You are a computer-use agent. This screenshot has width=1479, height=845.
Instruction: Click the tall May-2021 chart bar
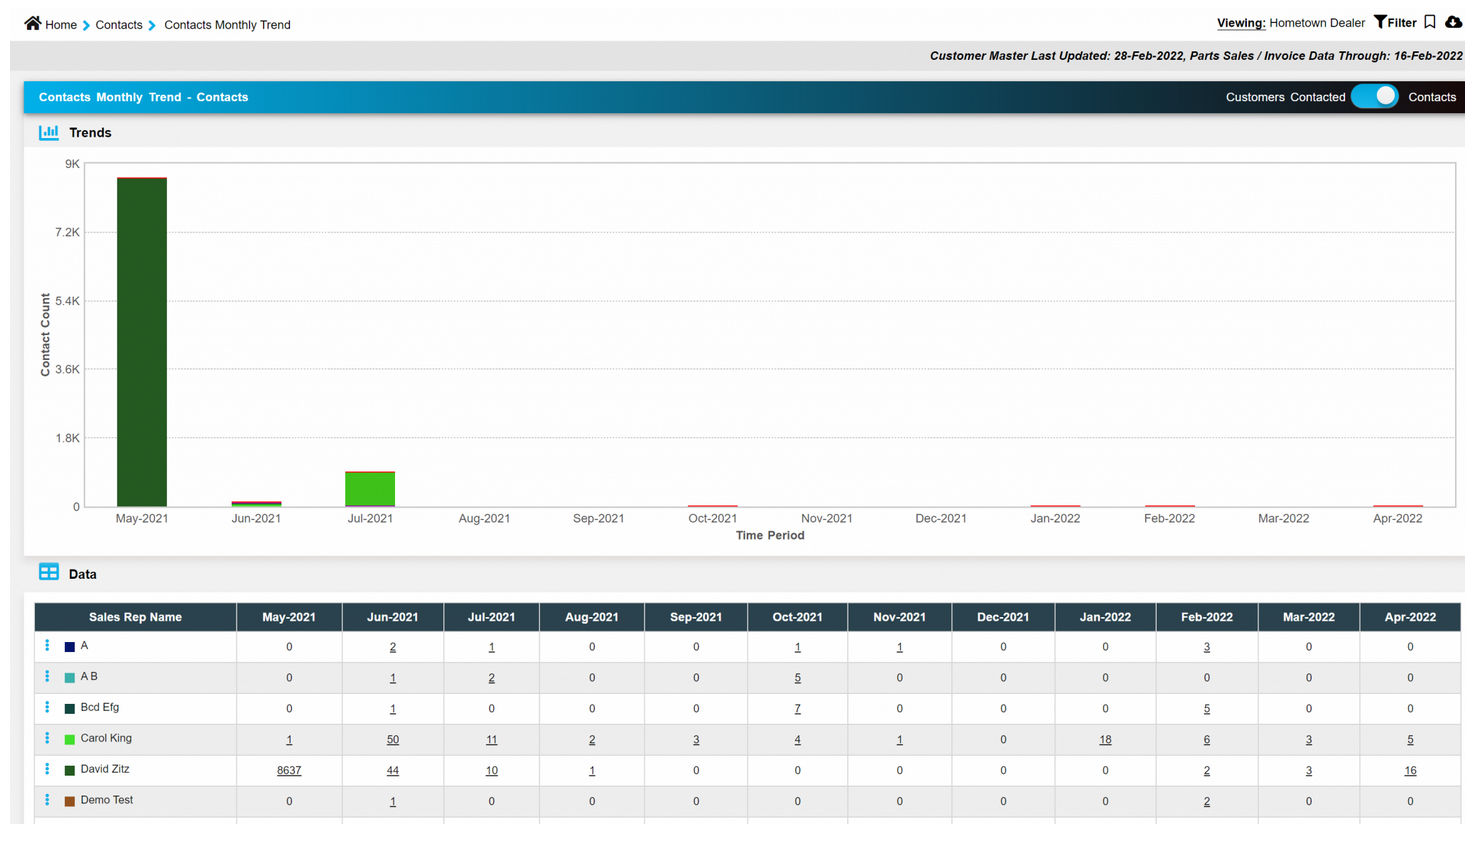[x=142, y=342]
